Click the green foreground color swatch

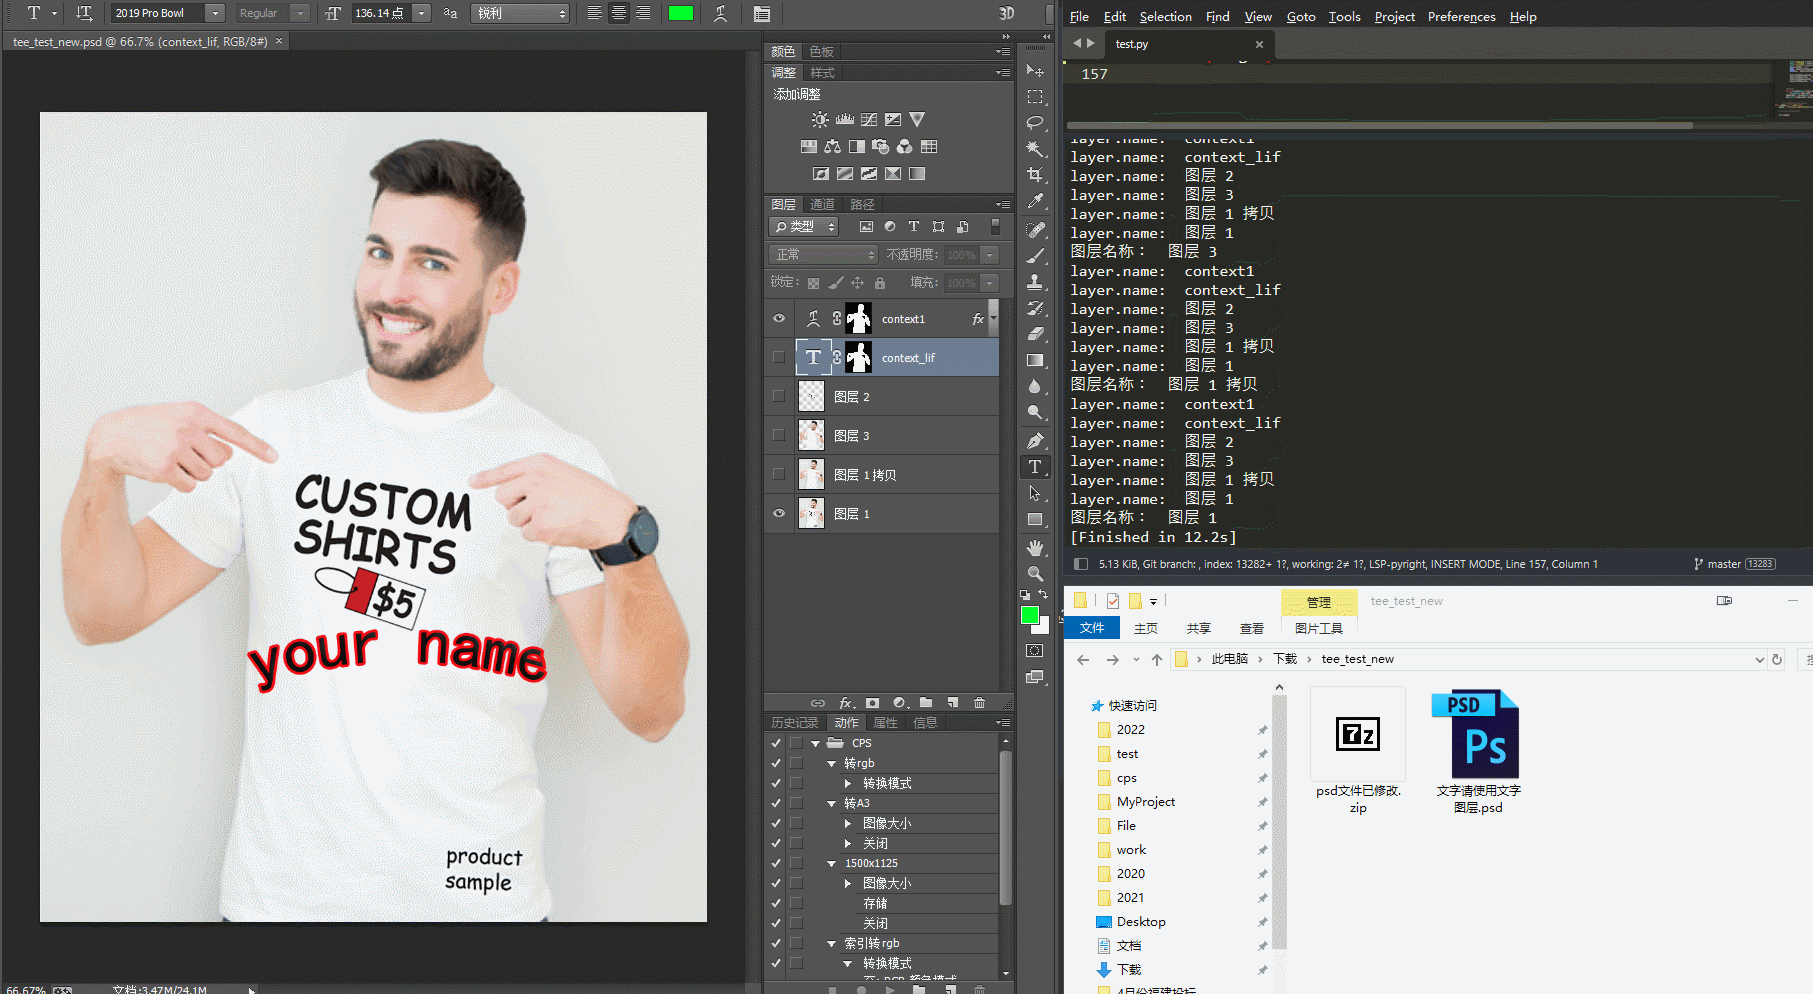click(1029, 616)
